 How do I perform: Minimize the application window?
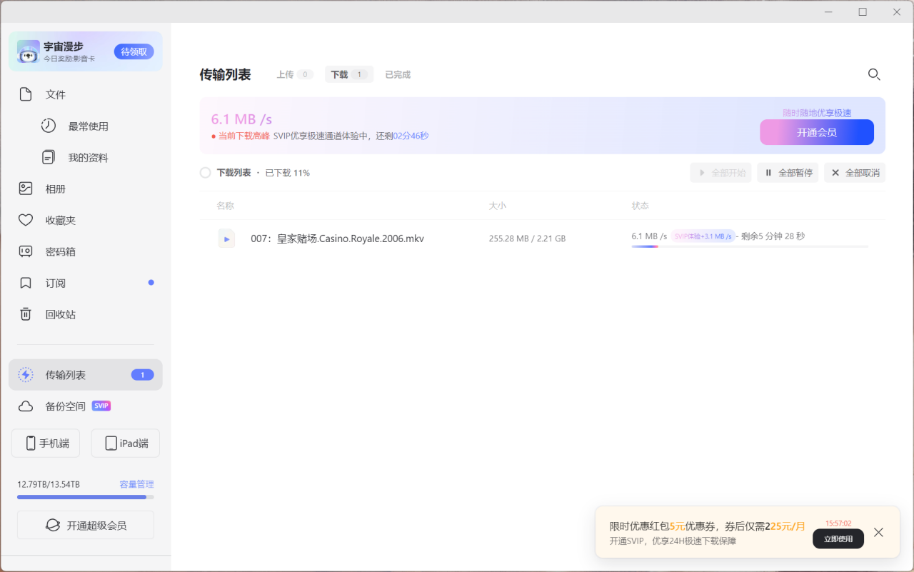click(828, 12)
